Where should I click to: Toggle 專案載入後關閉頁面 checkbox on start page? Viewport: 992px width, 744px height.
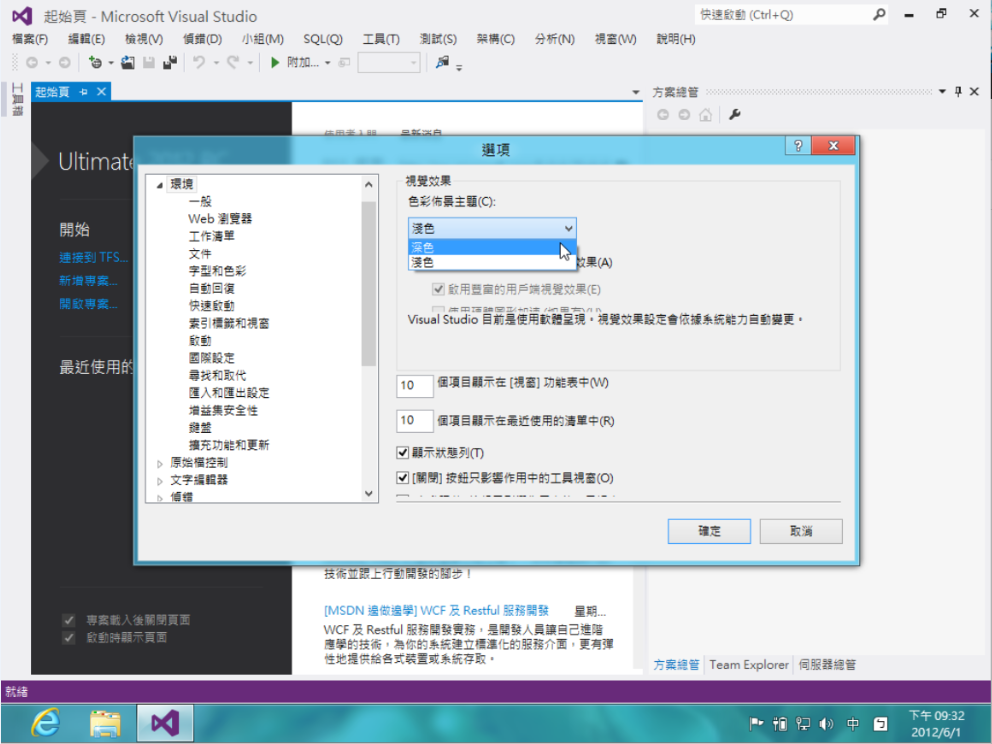coord(69,620)
